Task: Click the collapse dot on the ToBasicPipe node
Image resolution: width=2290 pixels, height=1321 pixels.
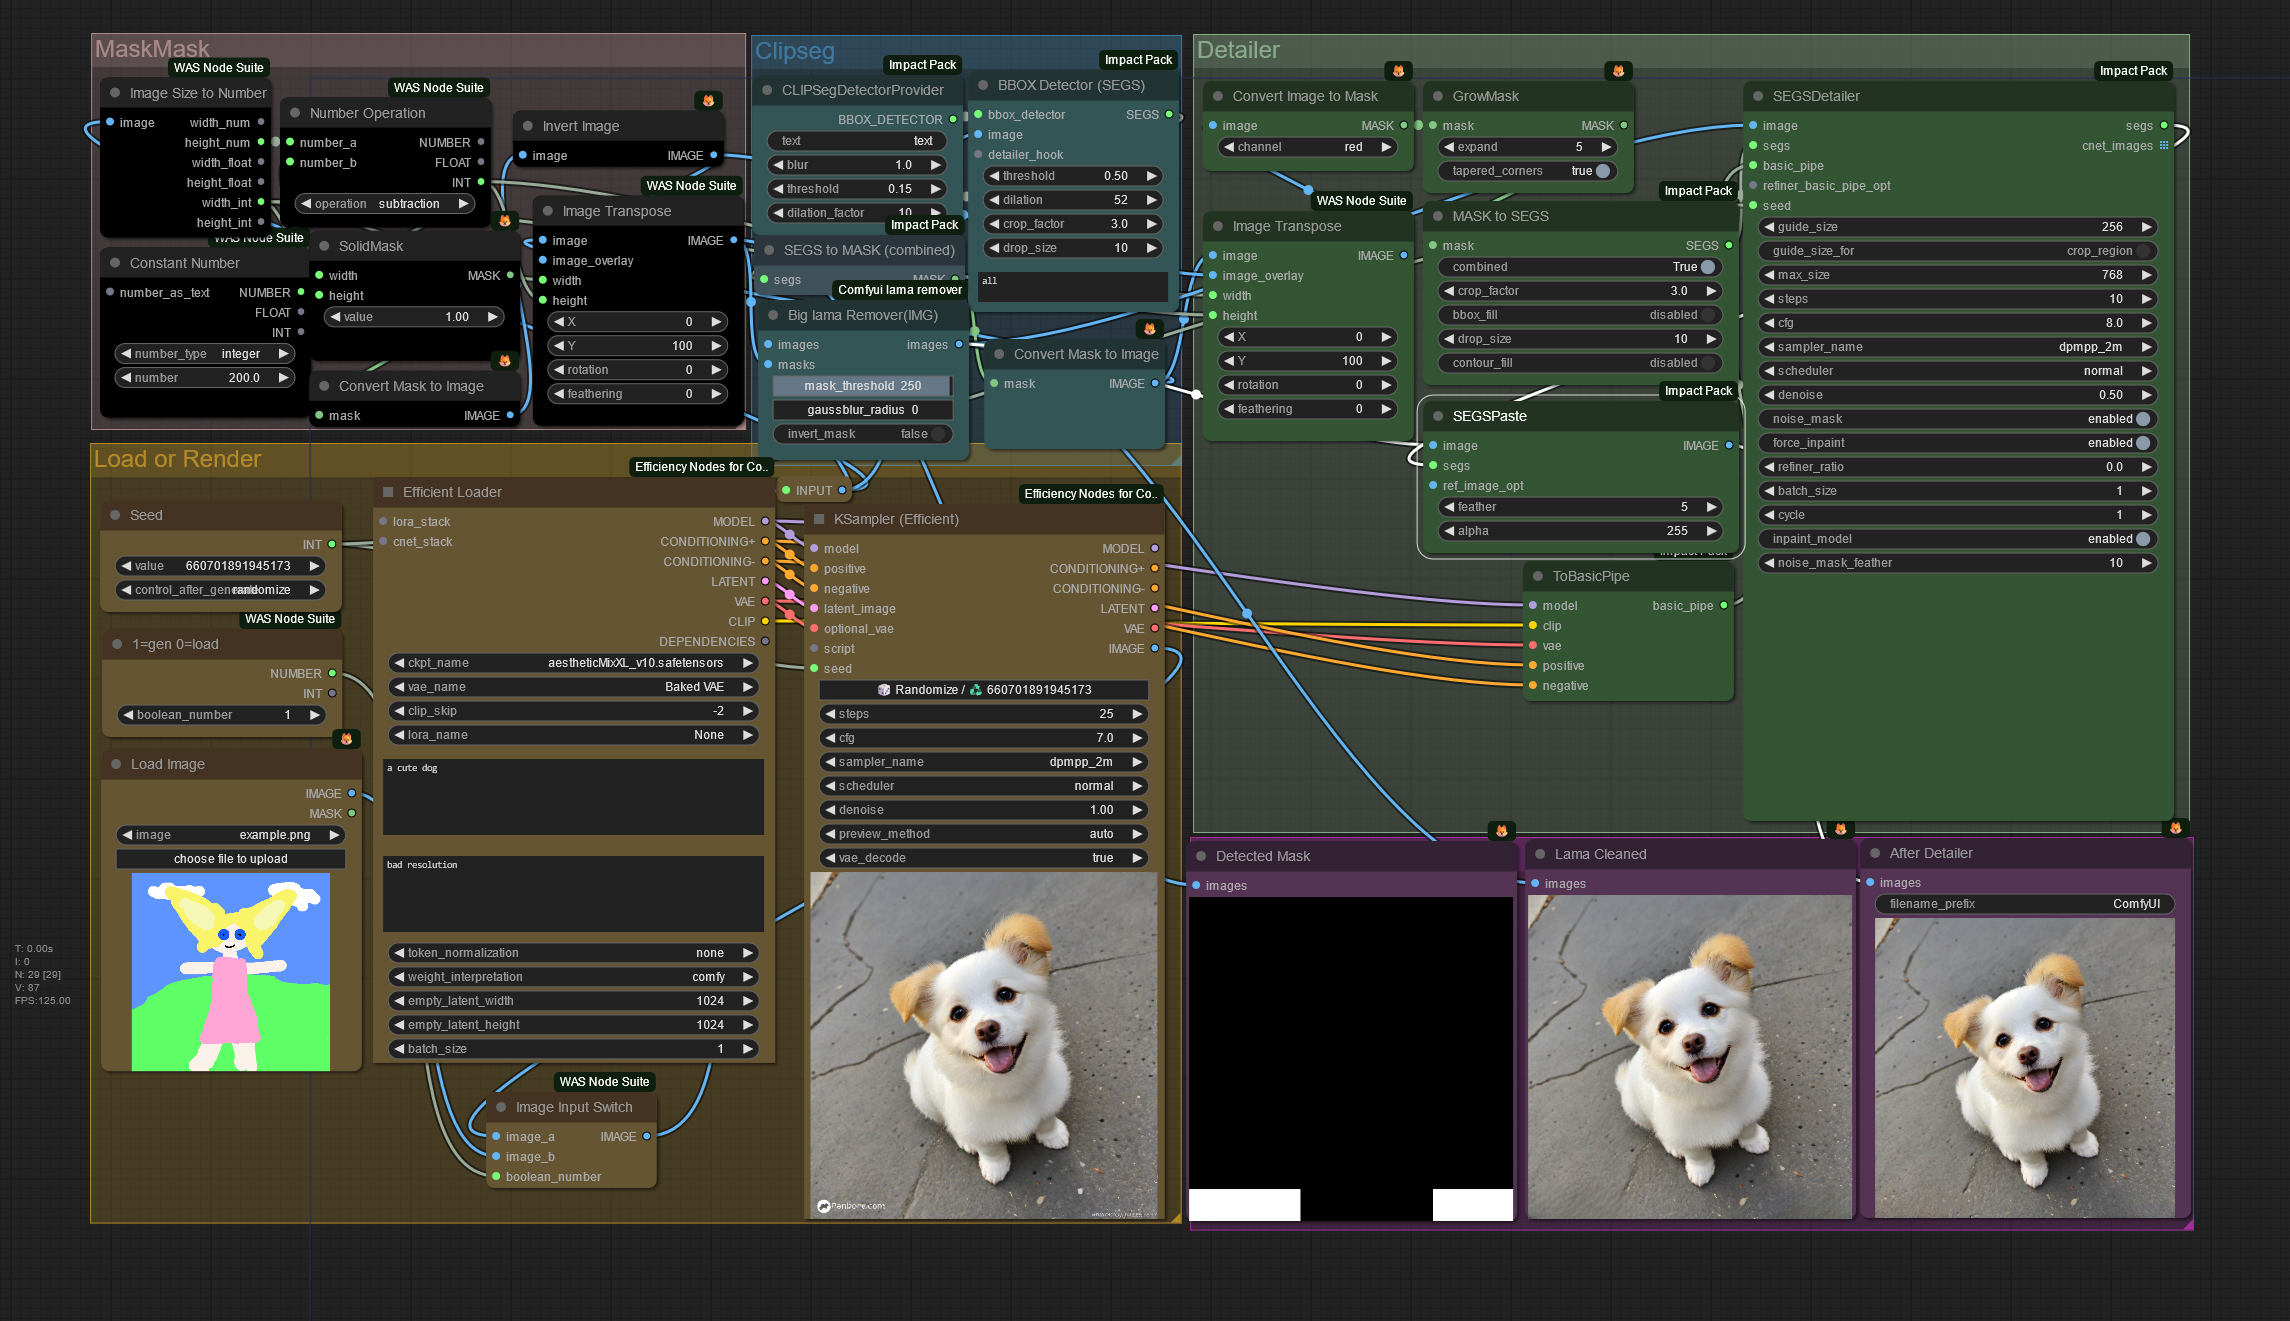Action: tap(1538, 576)
